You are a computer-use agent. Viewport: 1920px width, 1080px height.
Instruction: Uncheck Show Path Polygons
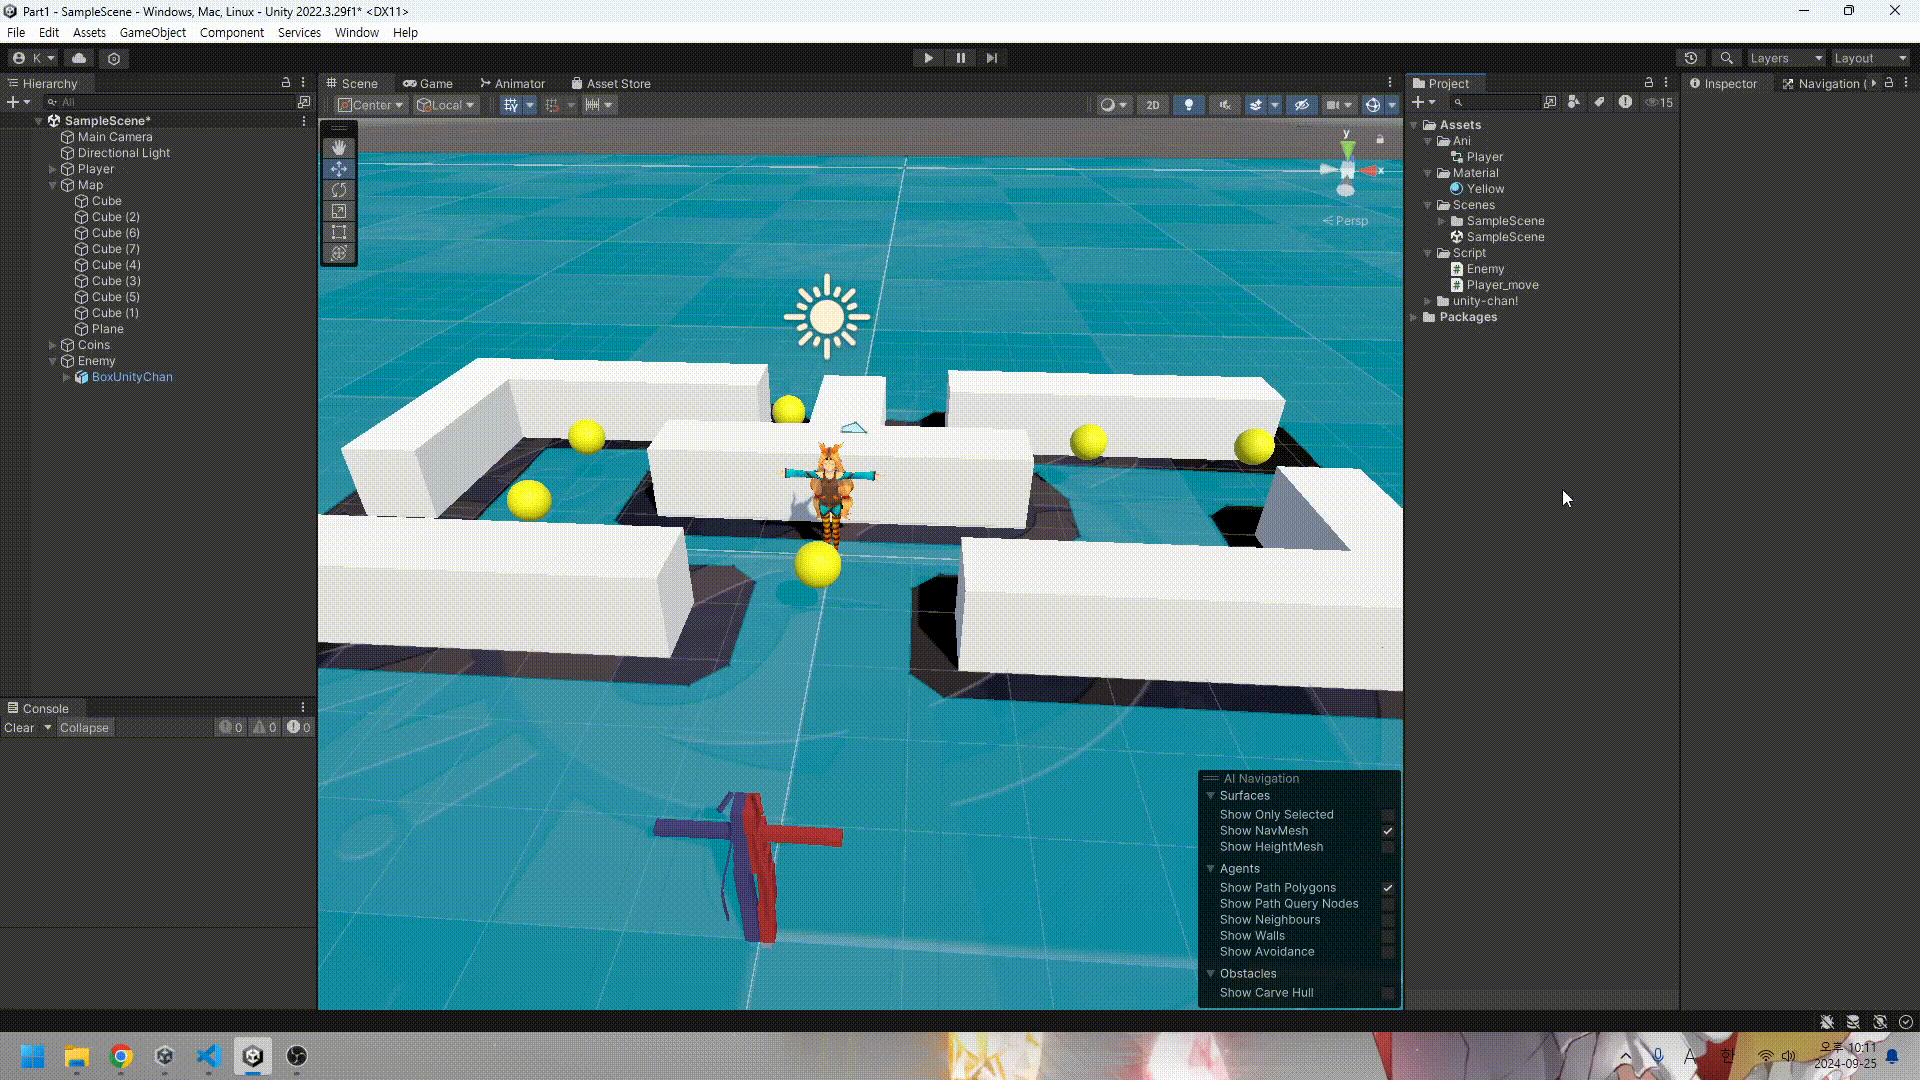tap(1387, 888)
